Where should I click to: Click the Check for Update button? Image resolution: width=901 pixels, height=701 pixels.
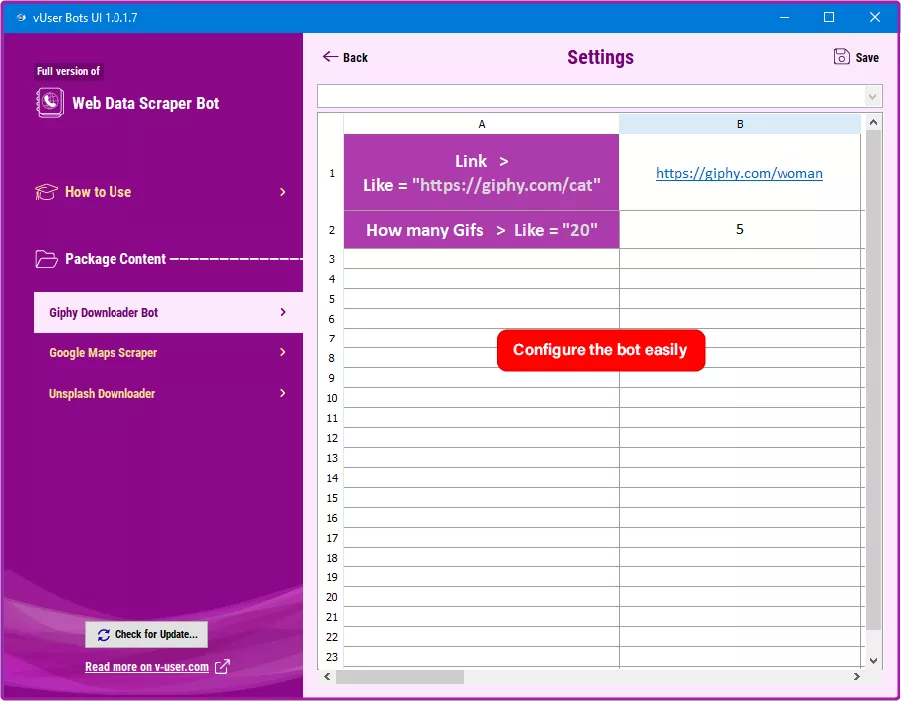pyautogui.click(x=147, y=634)
